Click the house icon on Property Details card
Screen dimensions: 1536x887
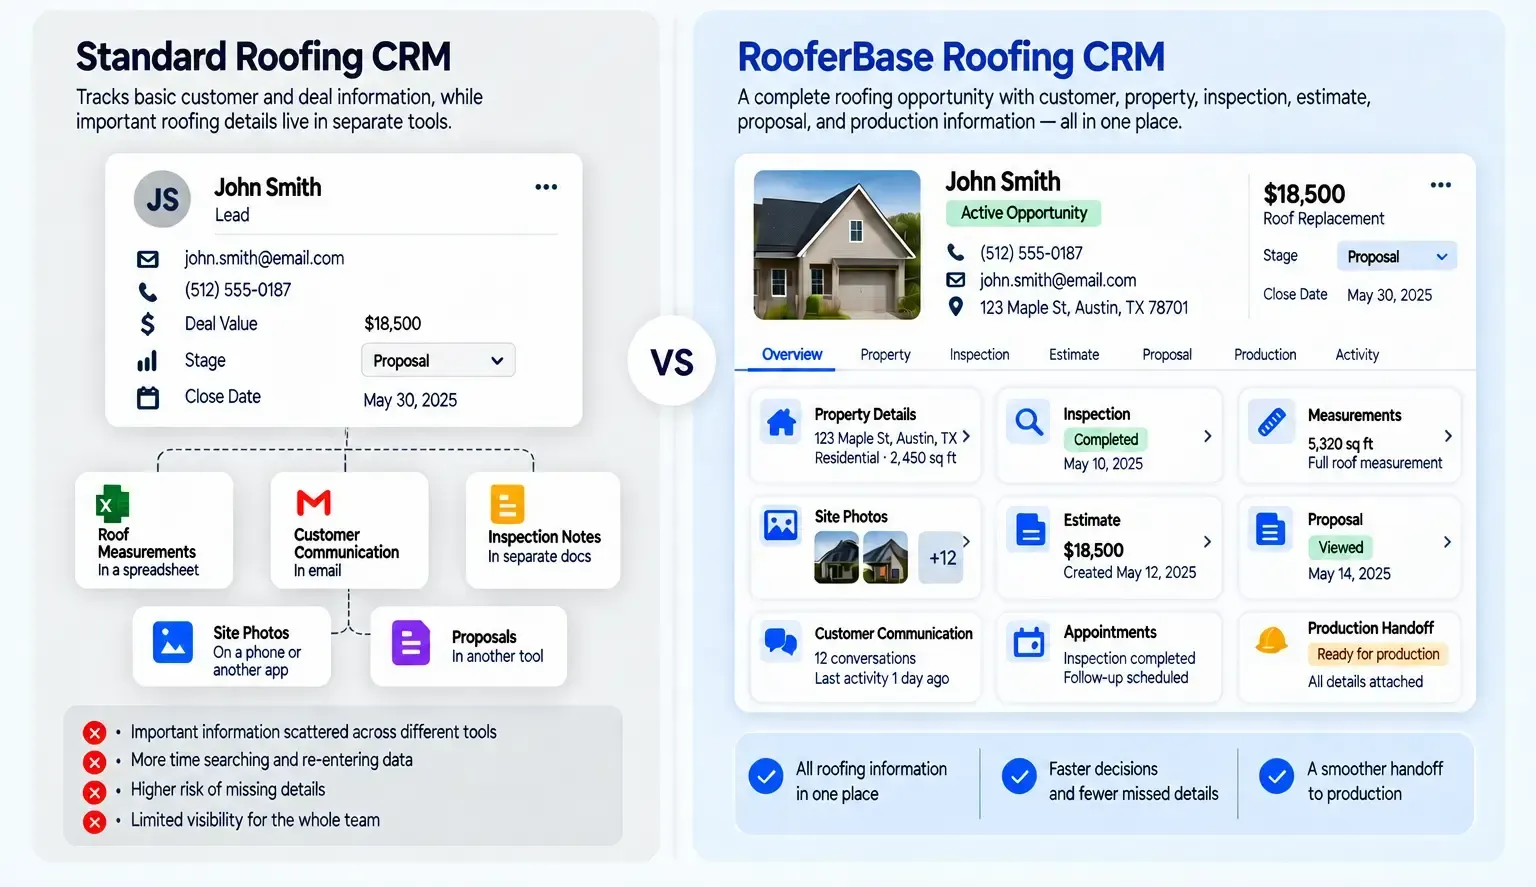[782, 422]
